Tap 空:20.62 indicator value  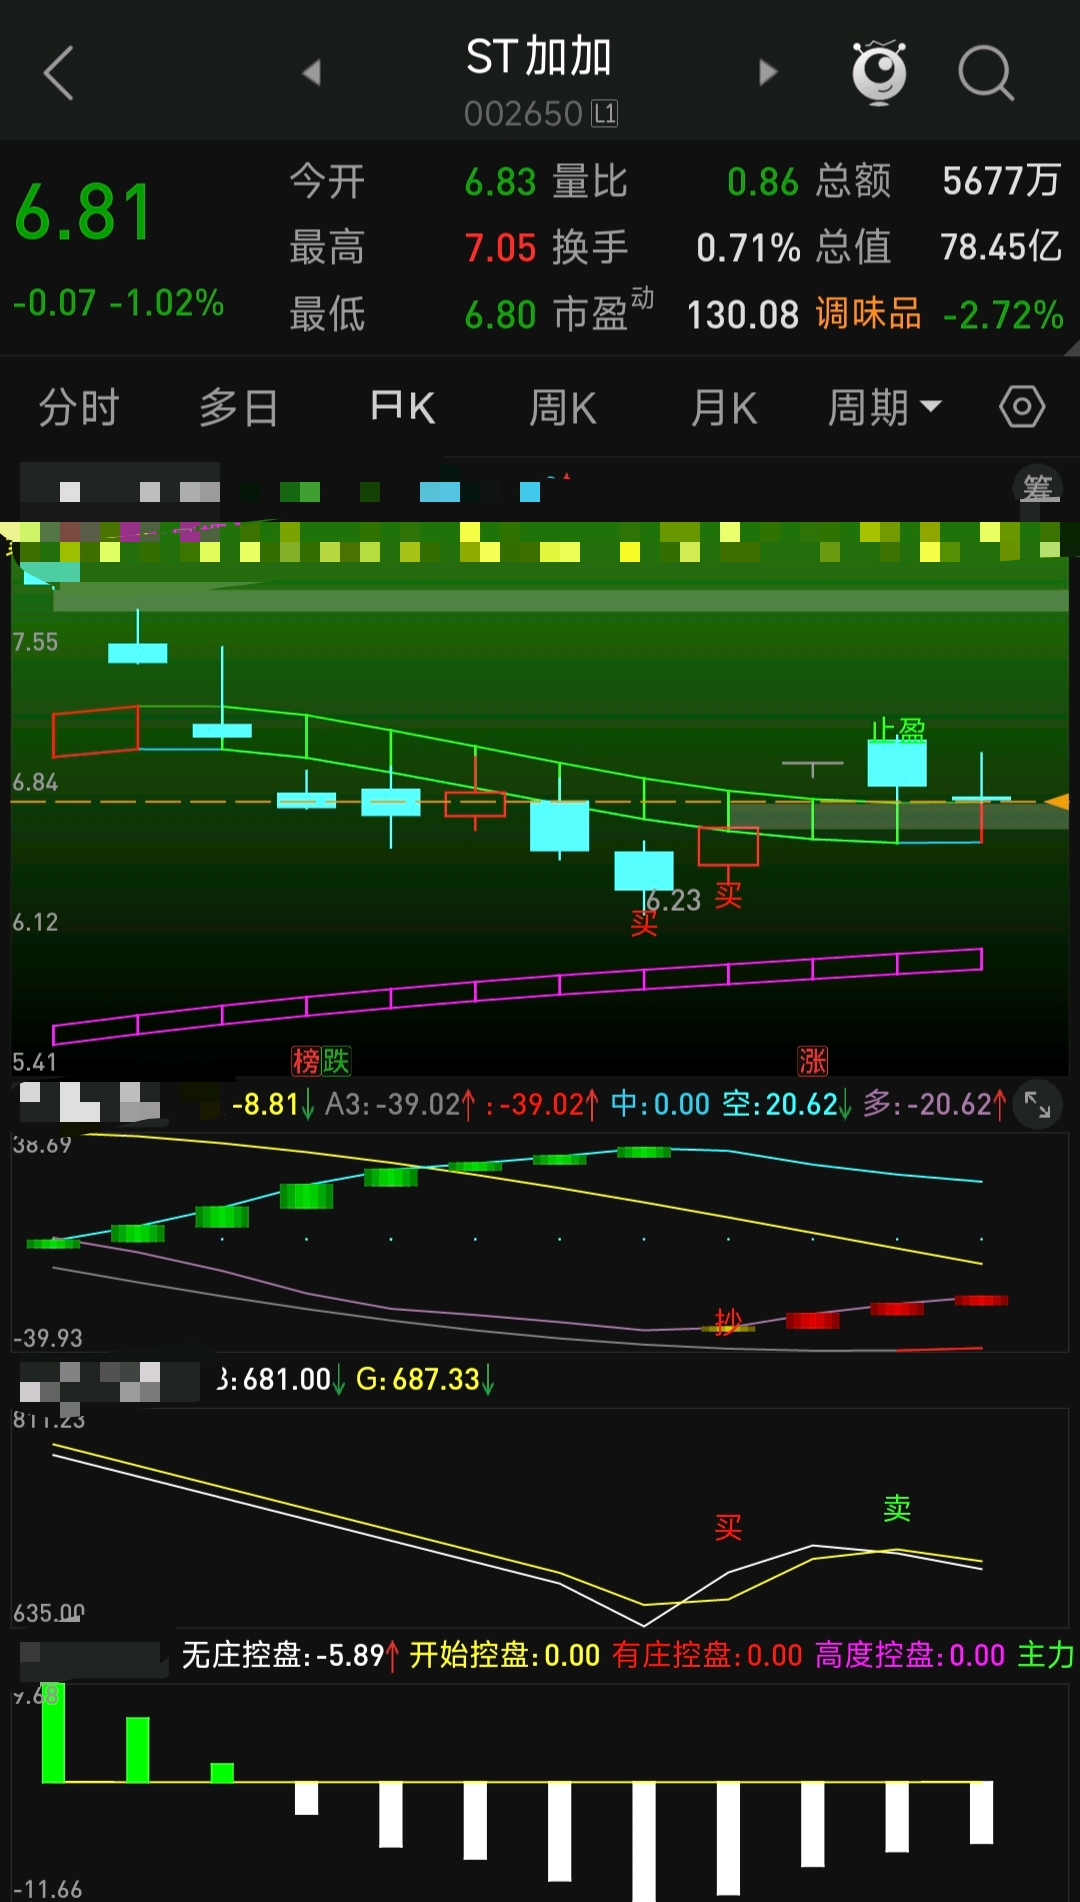pos(787,1104)
